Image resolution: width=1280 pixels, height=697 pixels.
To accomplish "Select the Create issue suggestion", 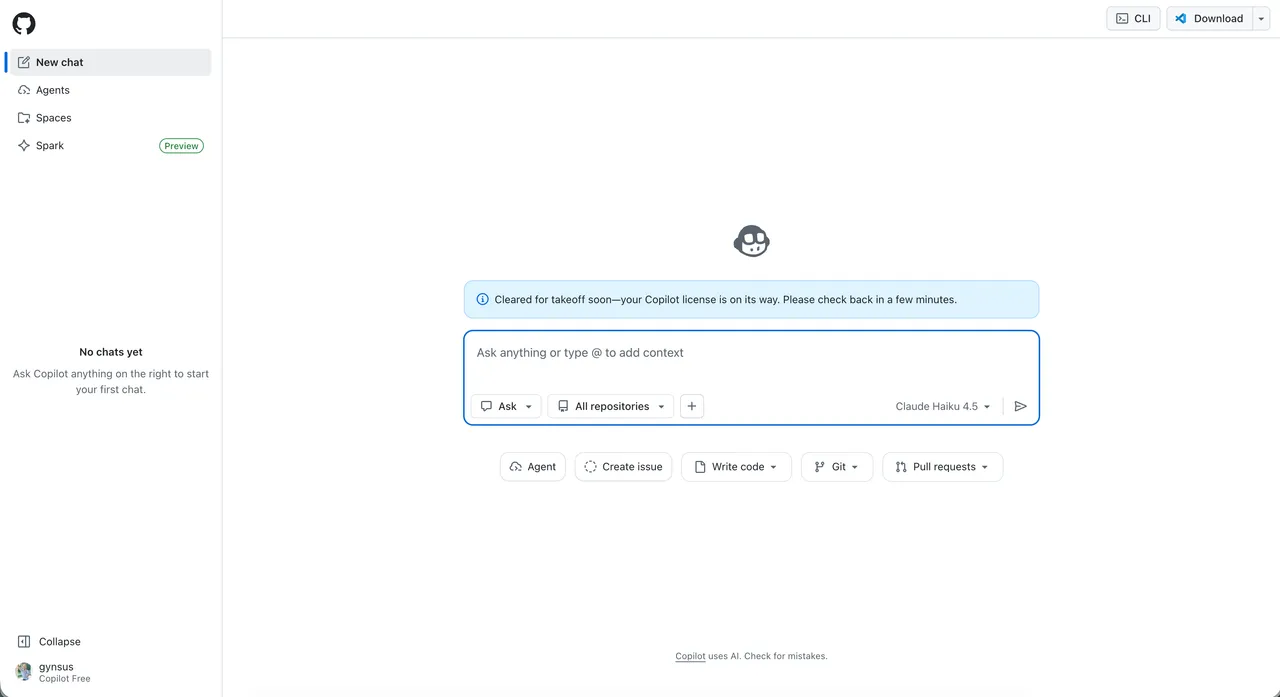I will [x=623, y=467].
